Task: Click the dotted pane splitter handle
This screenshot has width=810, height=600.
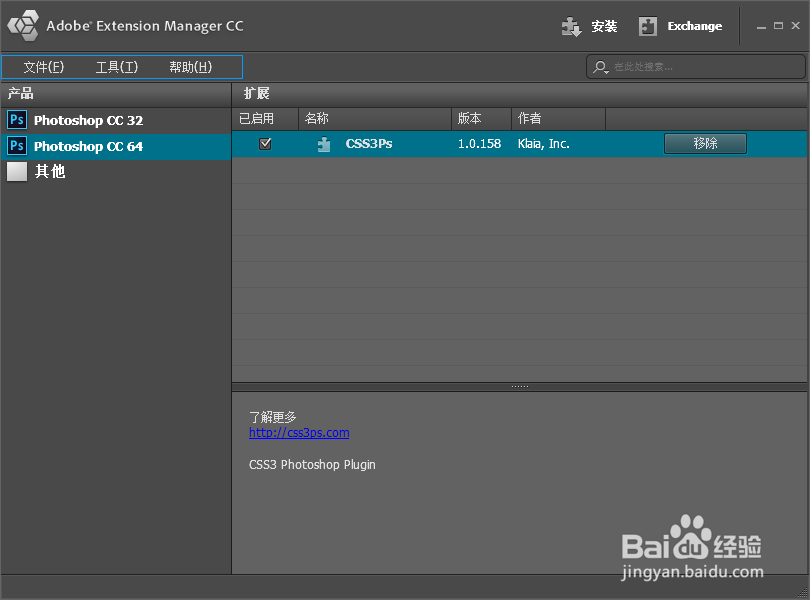Action: (x=520, y=387)
